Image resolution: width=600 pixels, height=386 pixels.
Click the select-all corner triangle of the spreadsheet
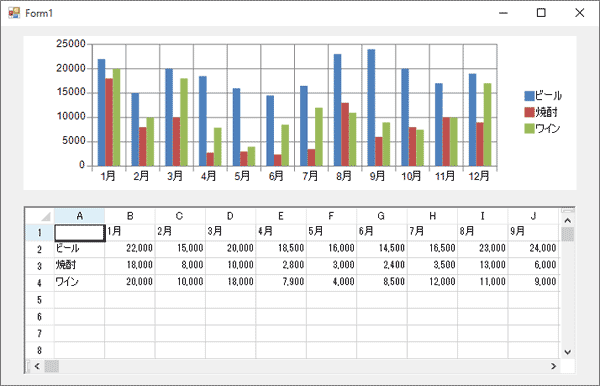[46, 217]
